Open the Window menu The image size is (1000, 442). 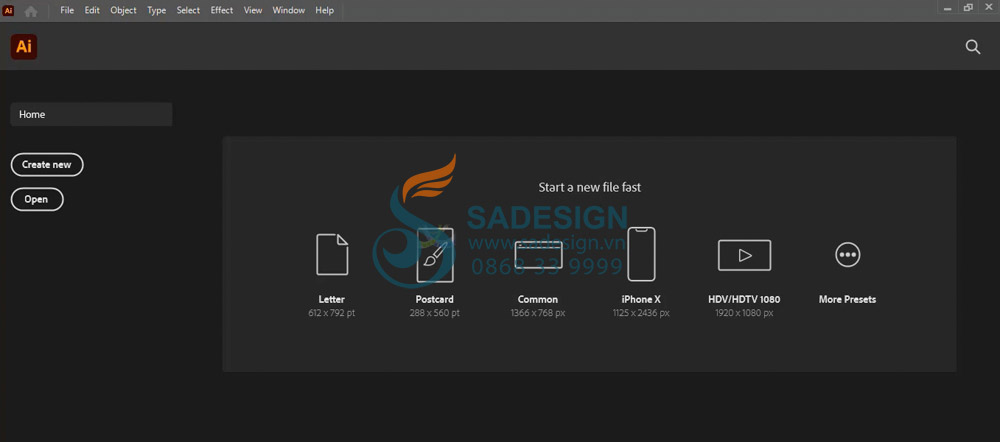point(288,10)
